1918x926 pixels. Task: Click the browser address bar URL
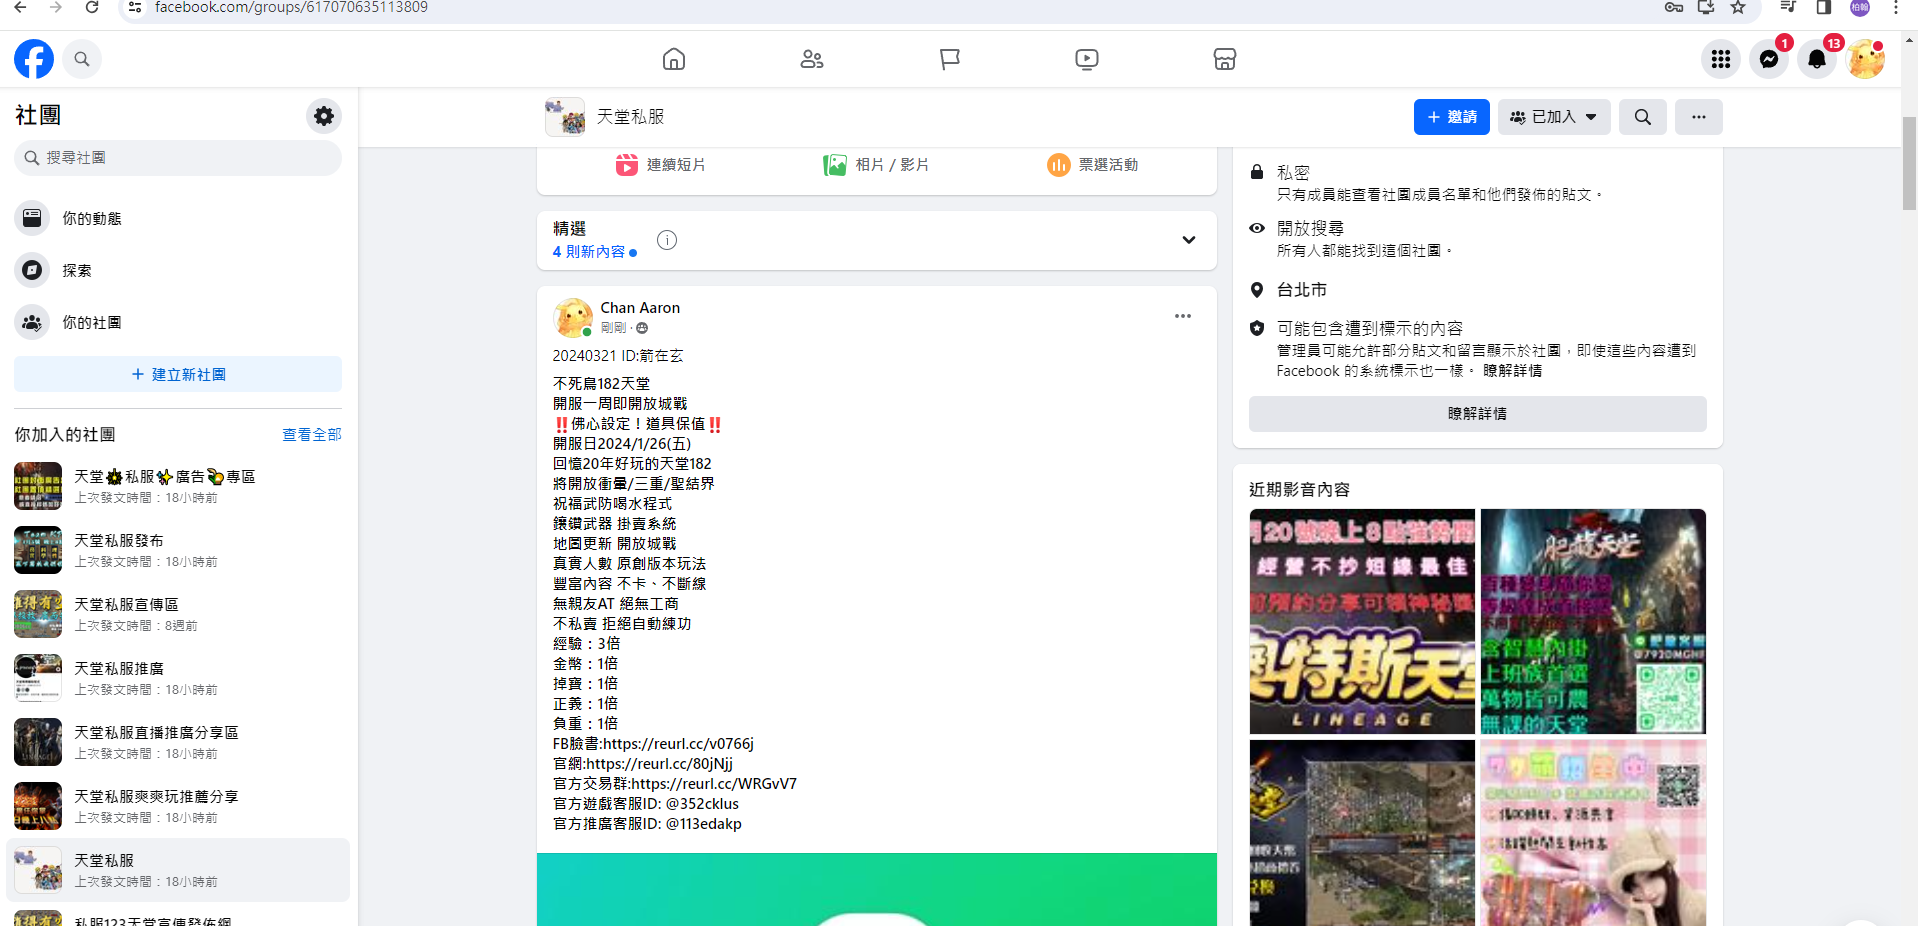pos(291,7)
